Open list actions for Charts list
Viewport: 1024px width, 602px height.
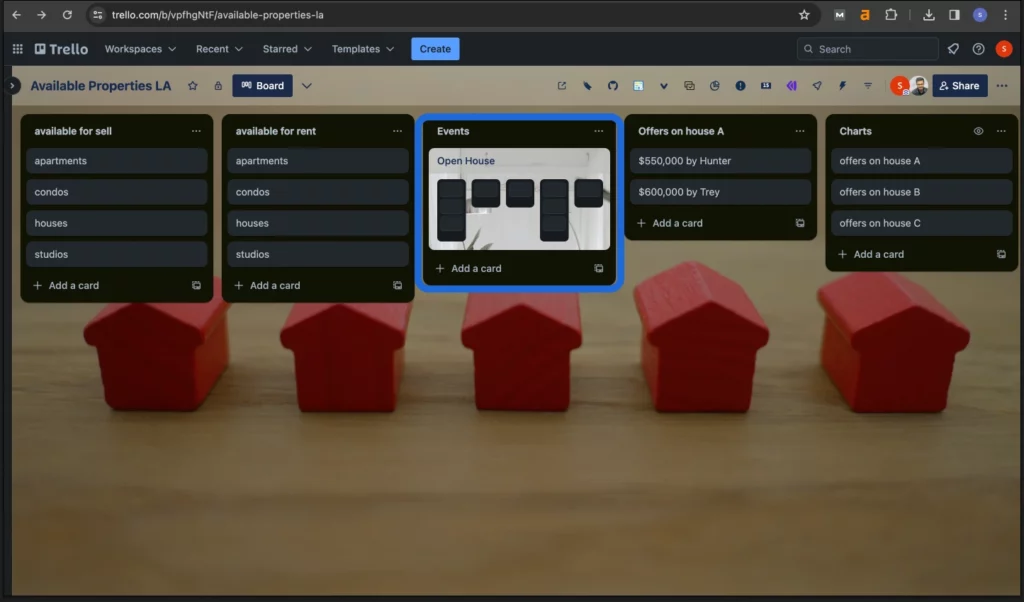pyautogui.click(x=1001, y=131)
